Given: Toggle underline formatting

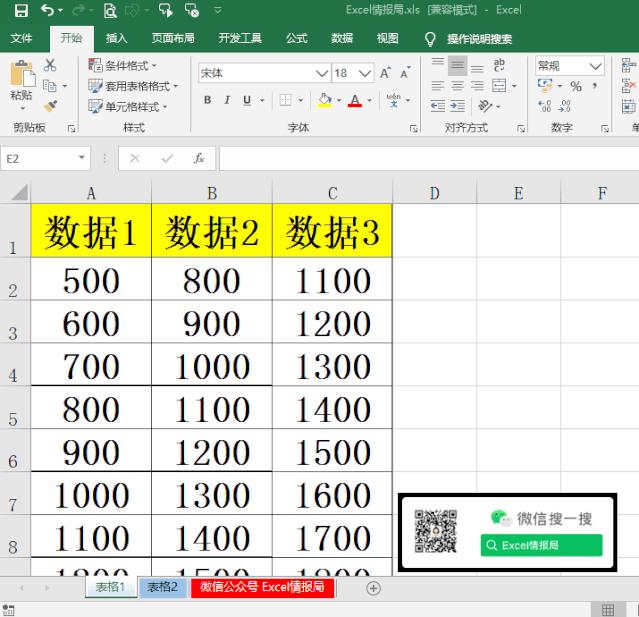Looking at the screenshot, I should 247,100.
